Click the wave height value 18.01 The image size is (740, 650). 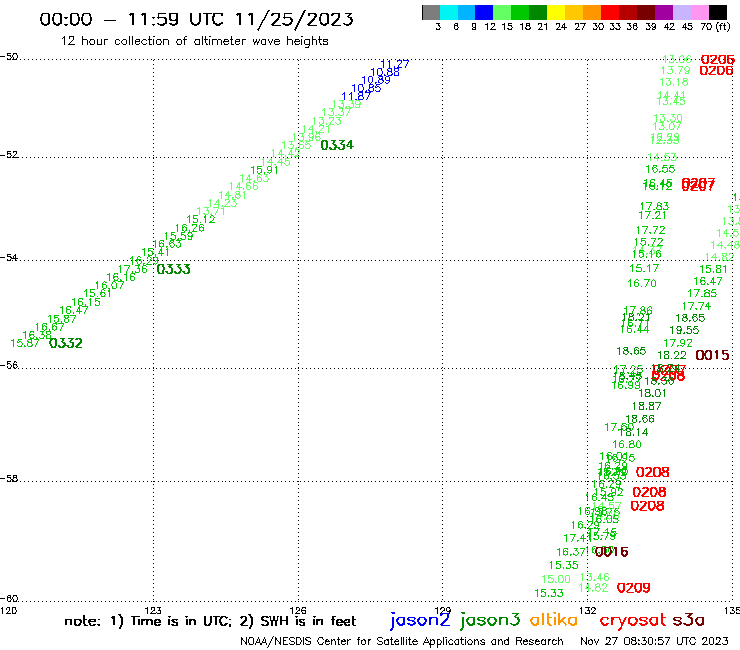(x=652, y=393)
